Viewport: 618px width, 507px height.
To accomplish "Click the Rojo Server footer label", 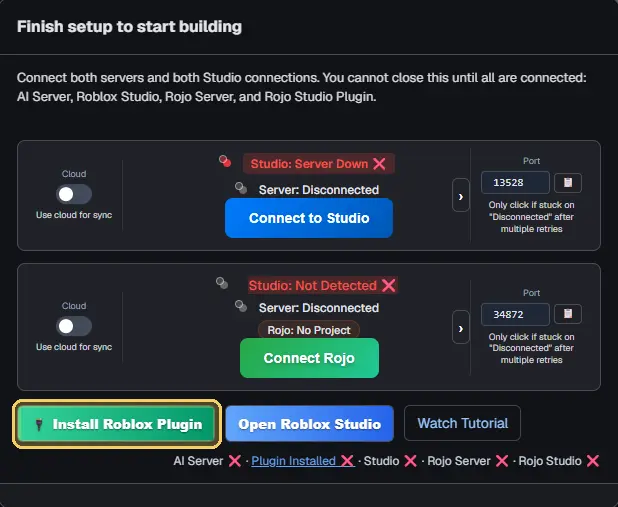I will click(x=459, y=461).
